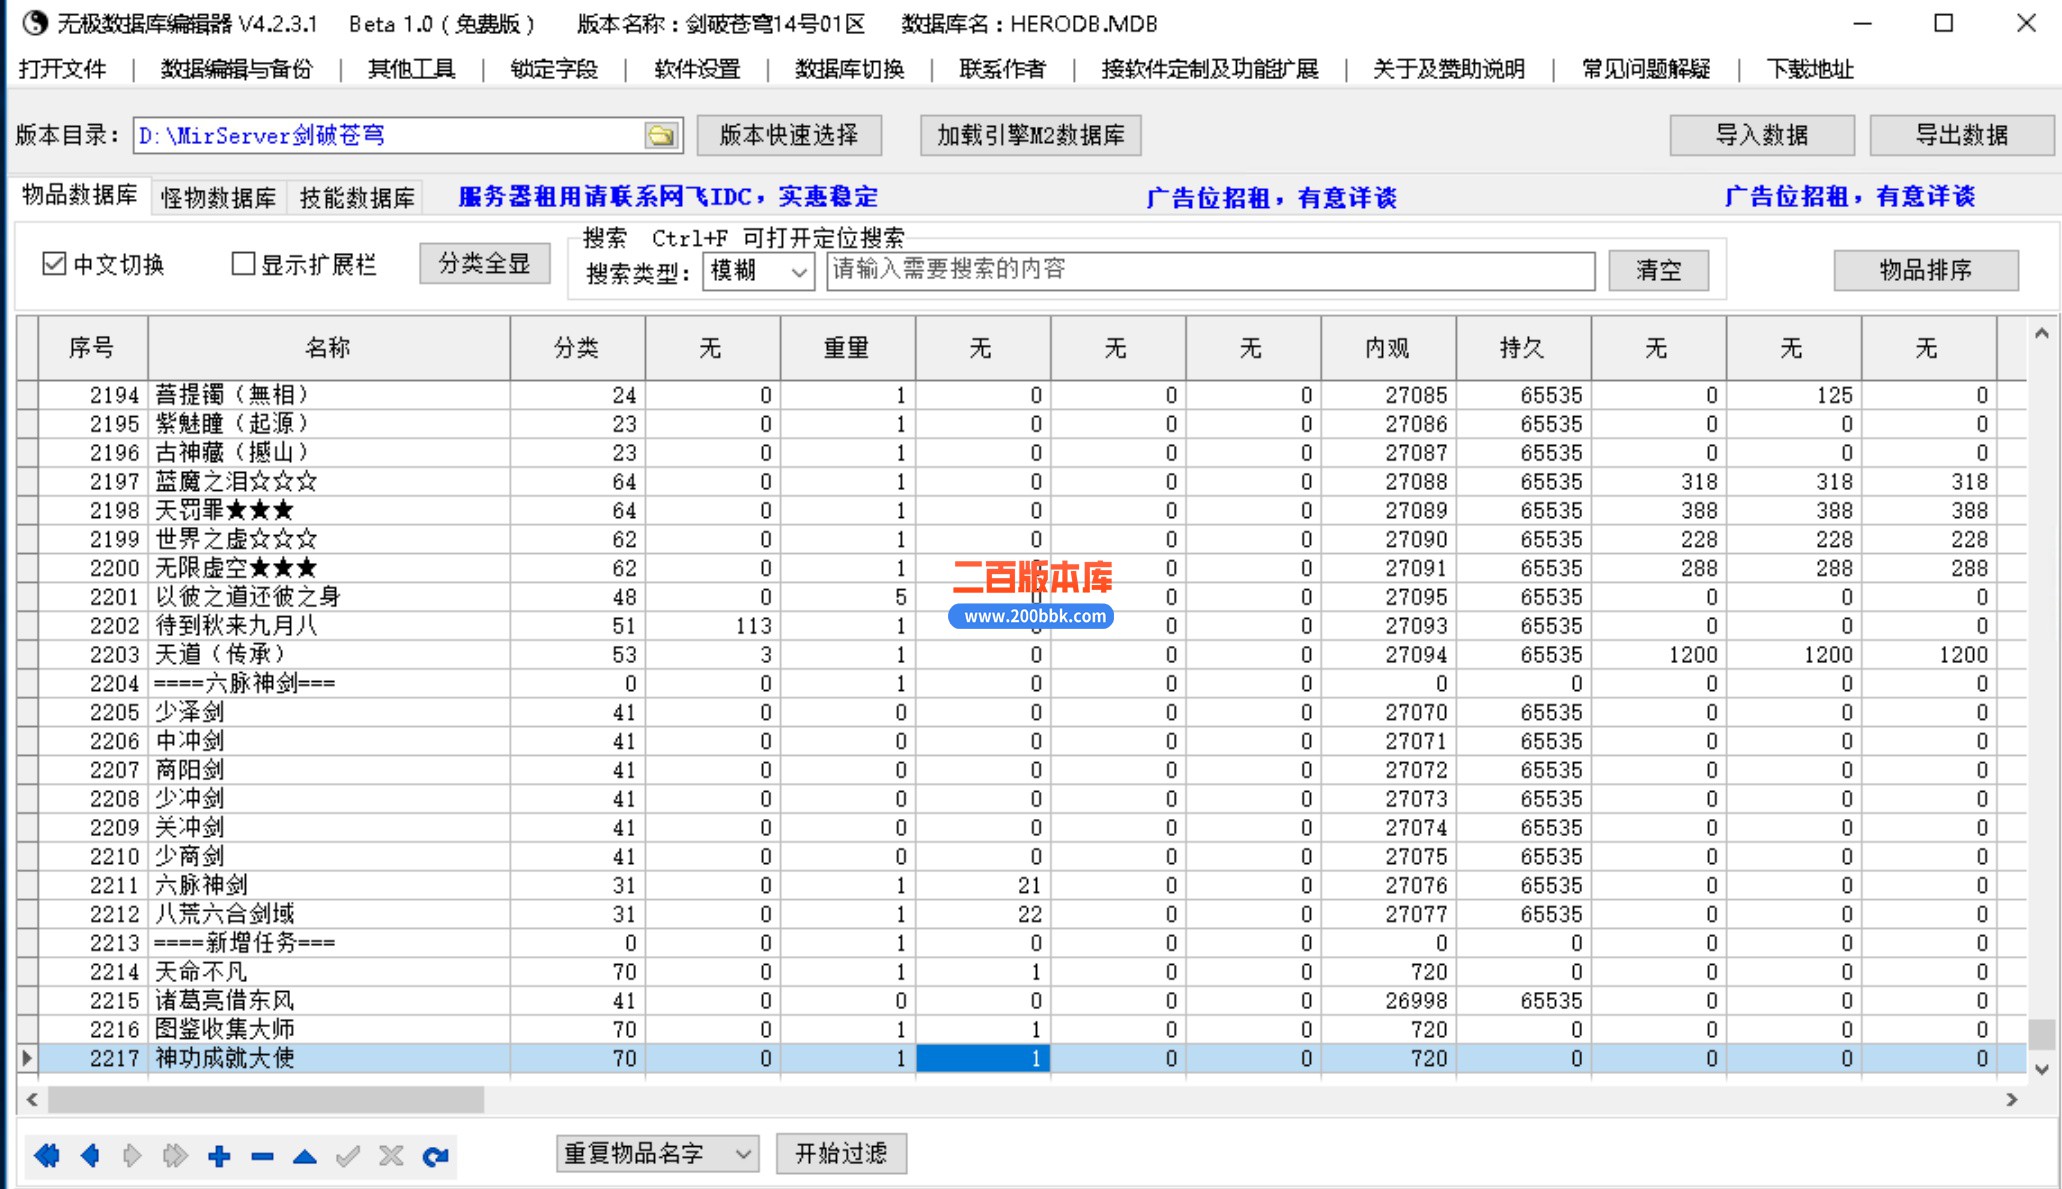Enable the 显示扩展栏 checkbox
Viewport: 2062px width, 1189px height.
tap(242, 264)
